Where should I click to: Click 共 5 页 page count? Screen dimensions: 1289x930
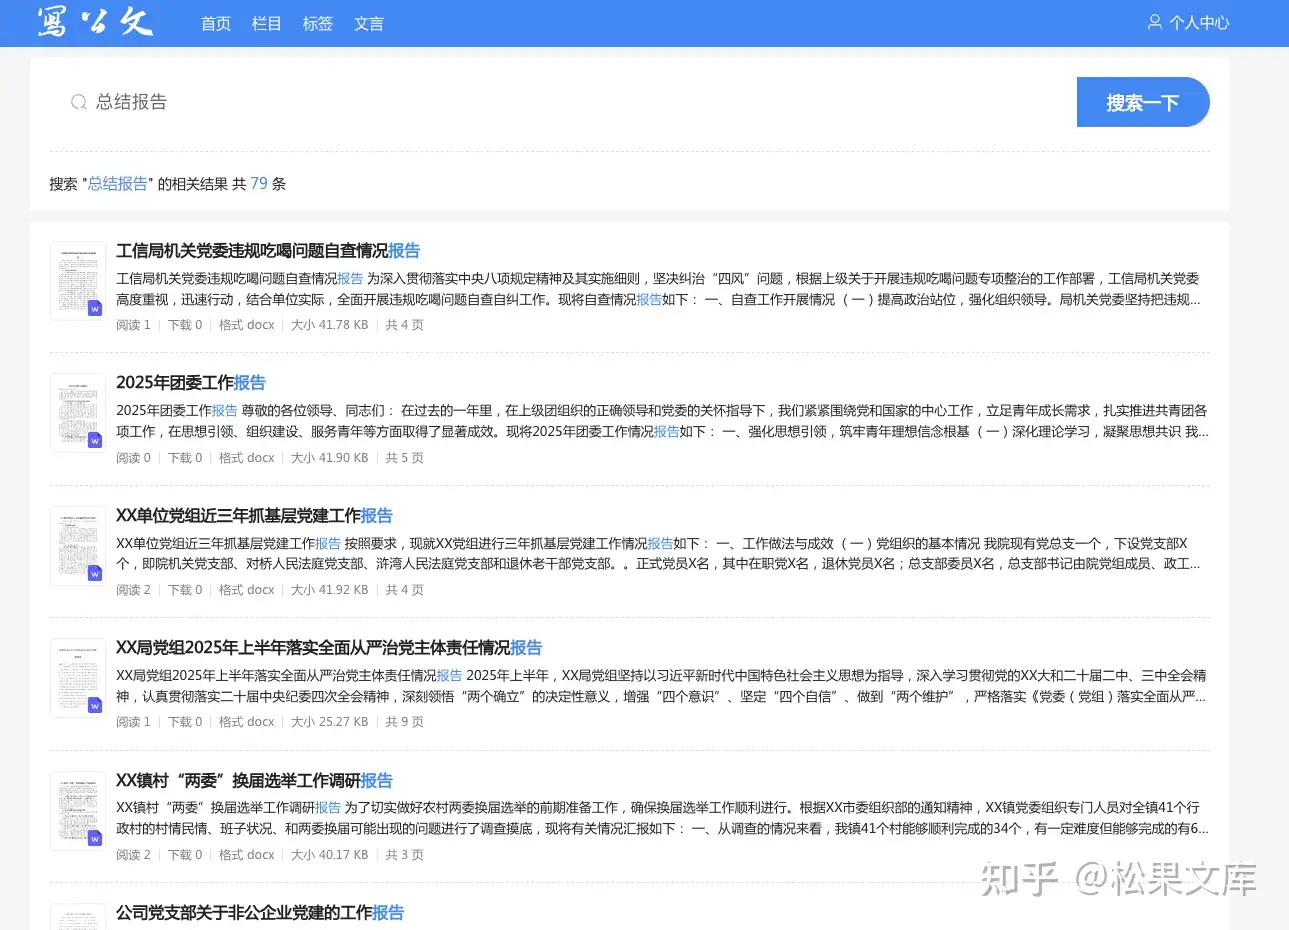point(405,458)
